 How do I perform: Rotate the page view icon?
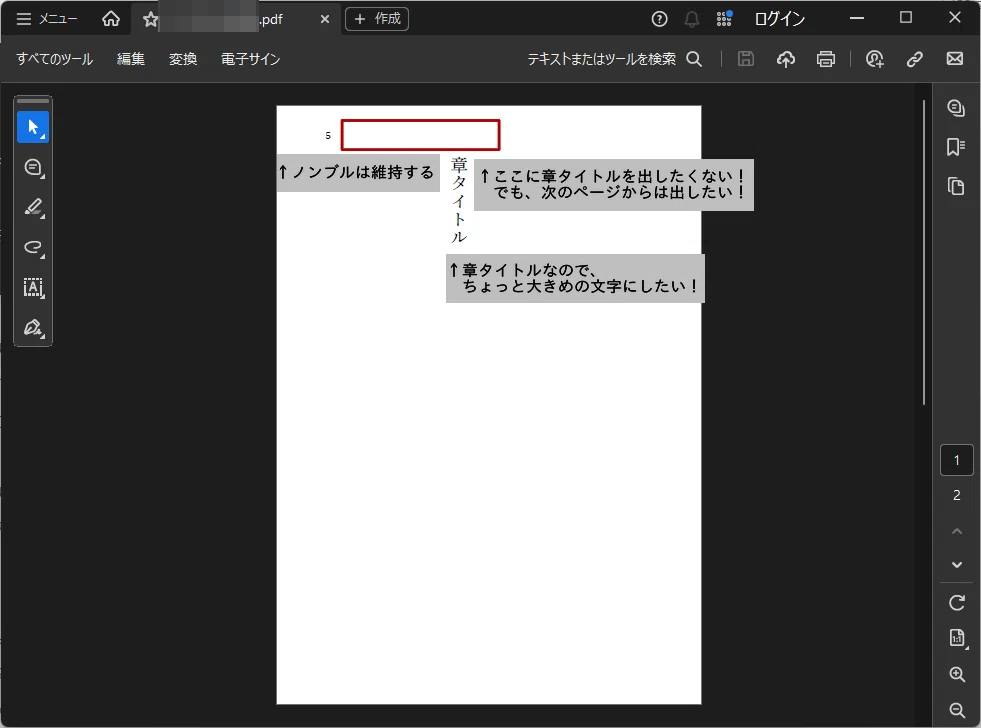957,603
